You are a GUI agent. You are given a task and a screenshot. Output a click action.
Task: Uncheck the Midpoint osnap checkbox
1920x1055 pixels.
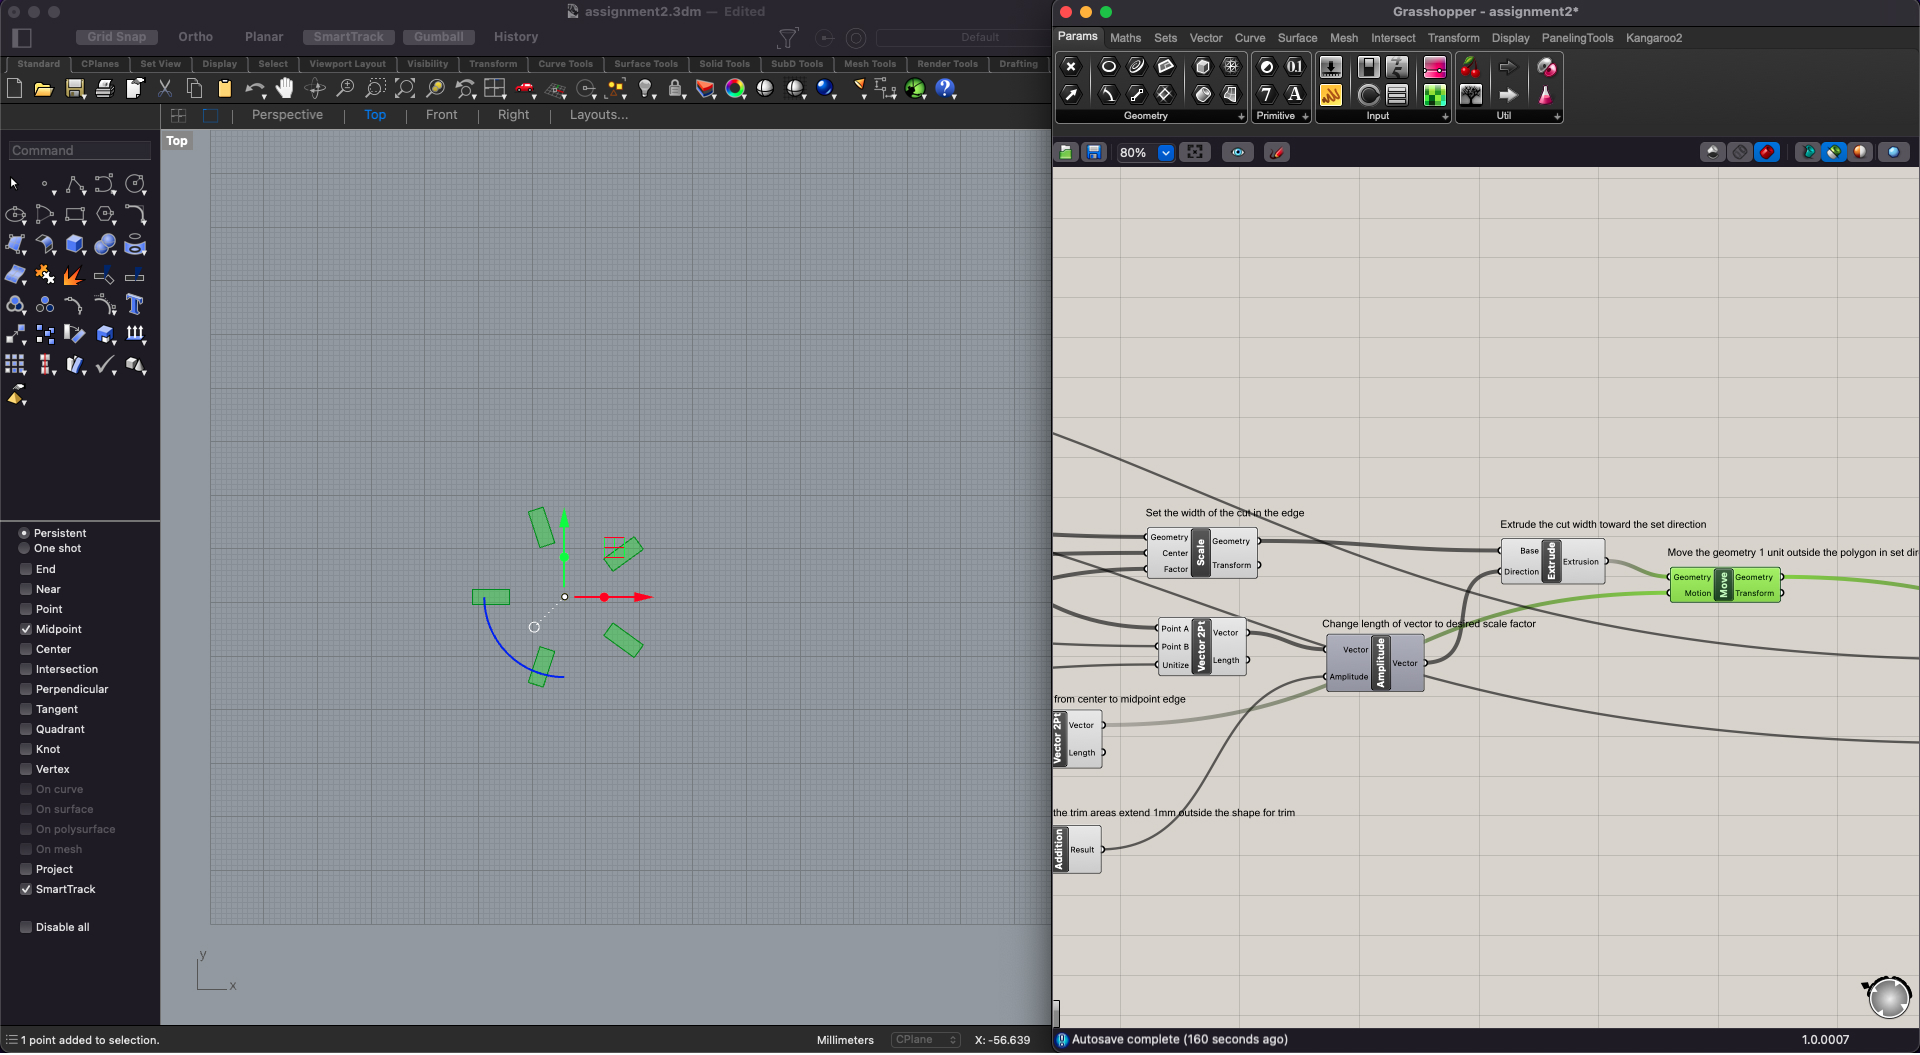coord(27,629)
